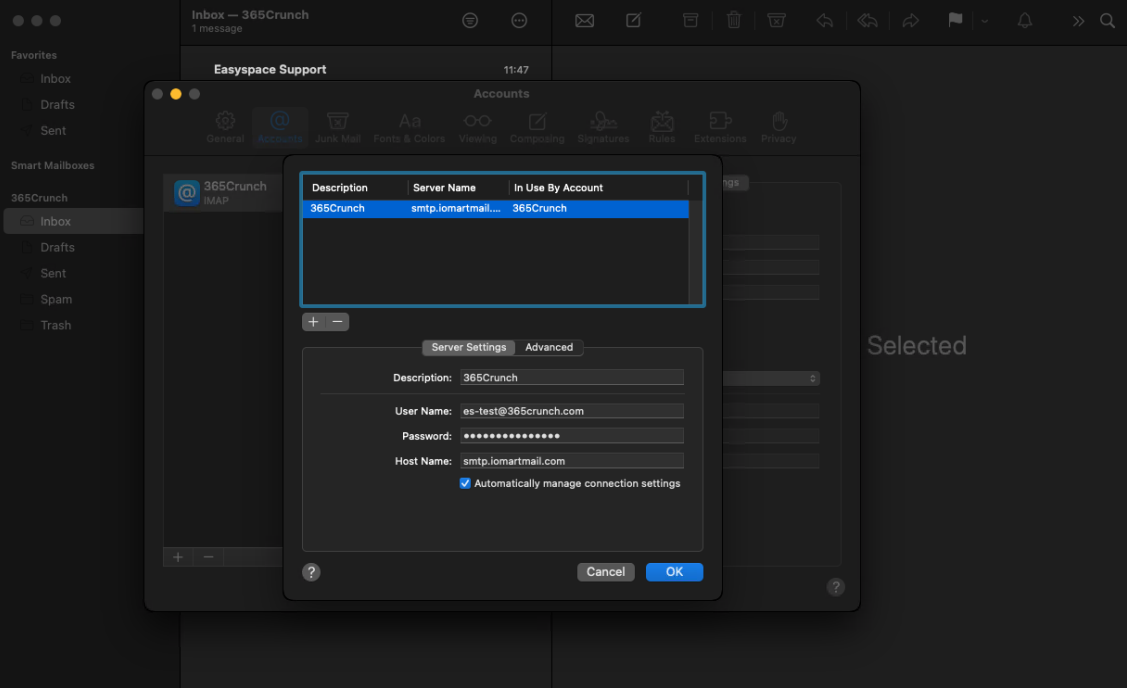
Task: Open the 365Crunch Sent mailbox
Action: point(53,273)
